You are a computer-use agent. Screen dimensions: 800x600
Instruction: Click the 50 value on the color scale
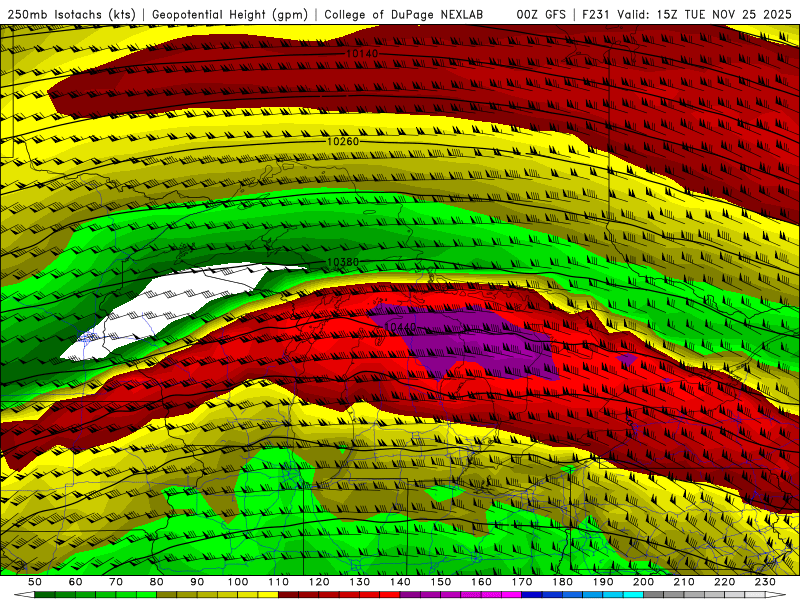35,582
